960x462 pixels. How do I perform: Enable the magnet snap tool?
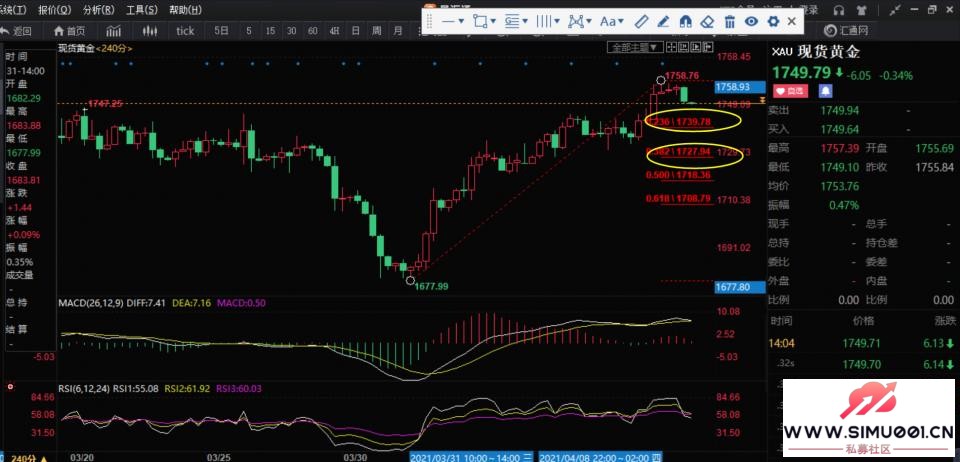coord(686,21)
